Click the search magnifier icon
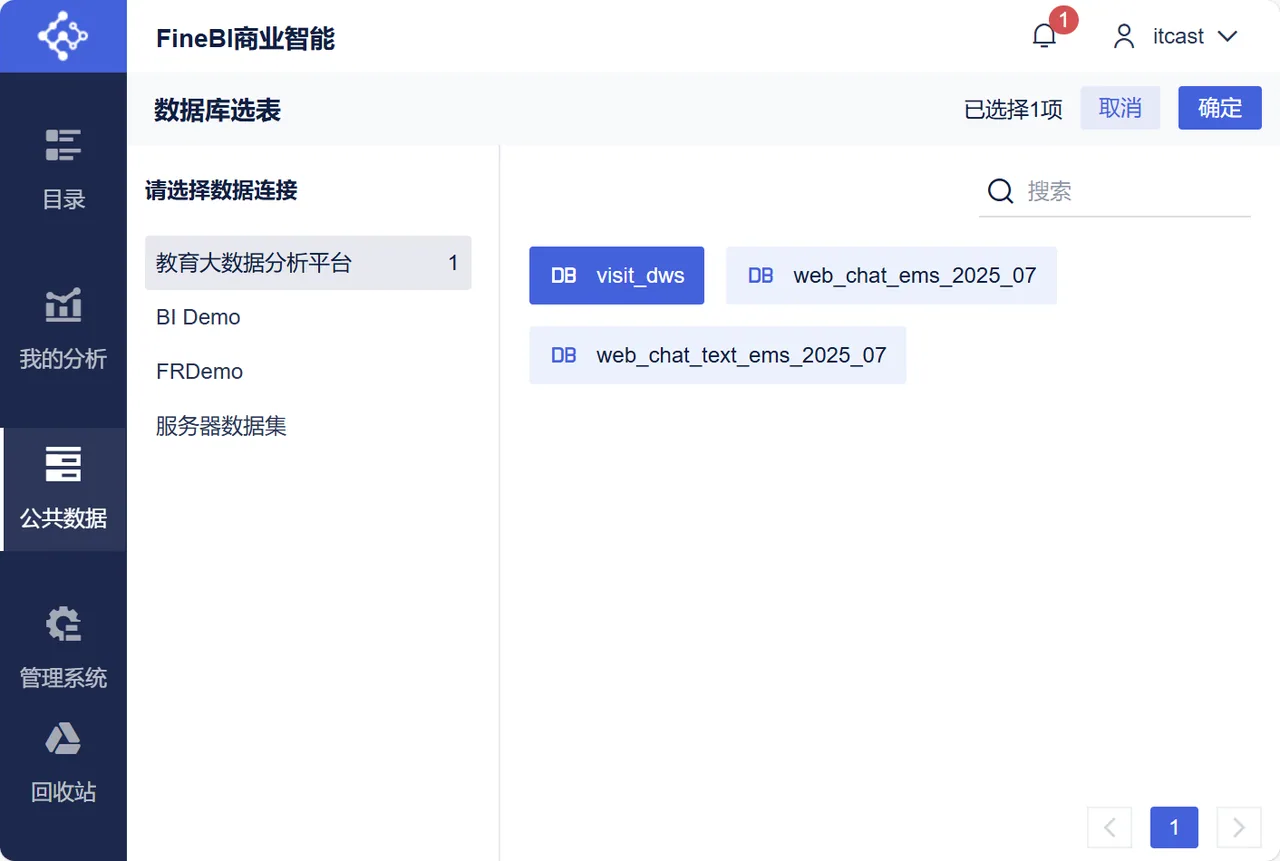Viewport: 1280px width, 861px height. point(1000,191)
